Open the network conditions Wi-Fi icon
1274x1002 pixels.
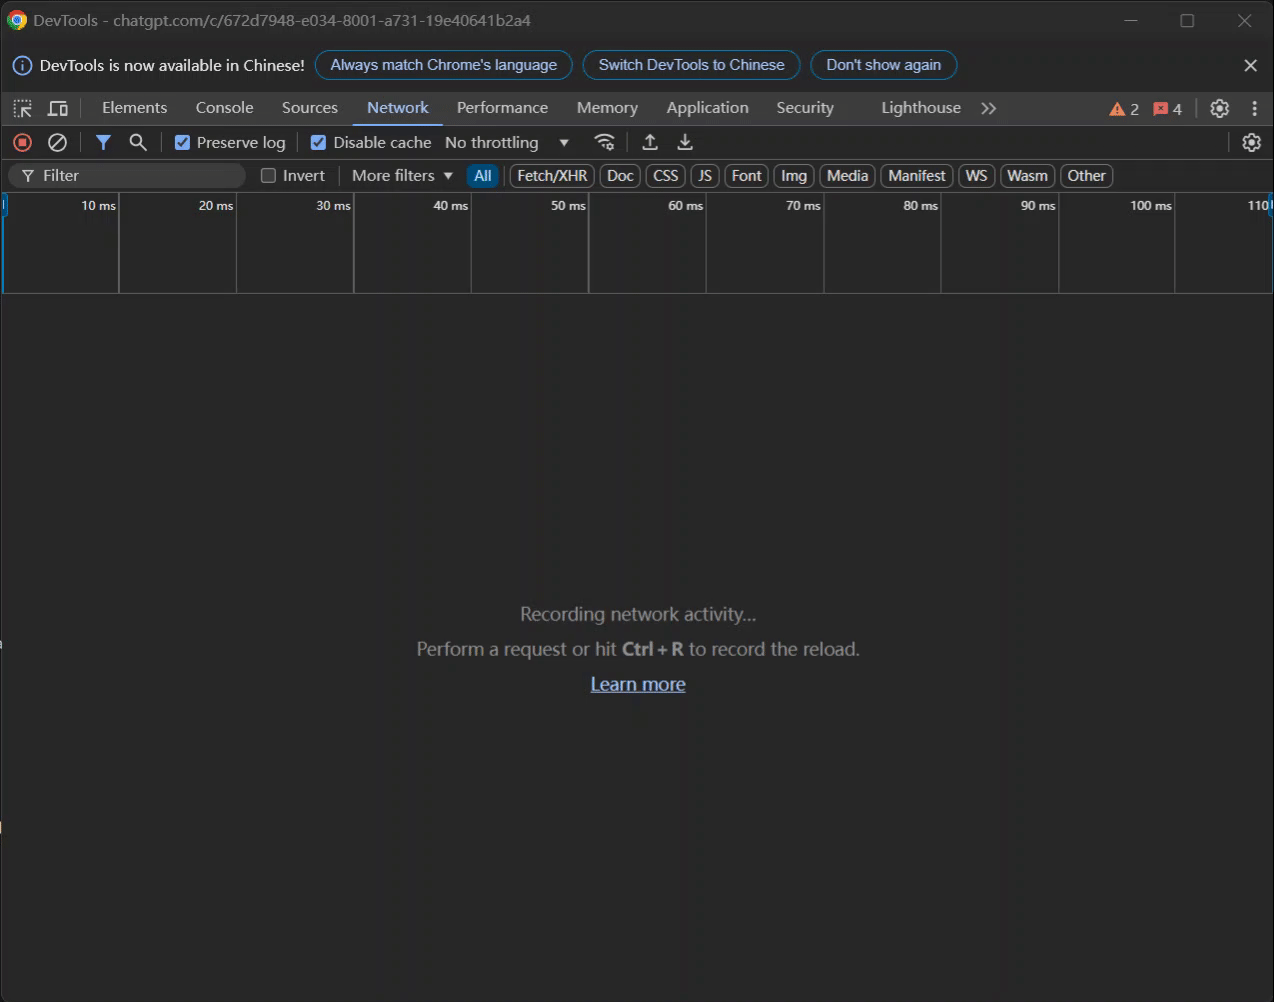(x=604, y=142)
